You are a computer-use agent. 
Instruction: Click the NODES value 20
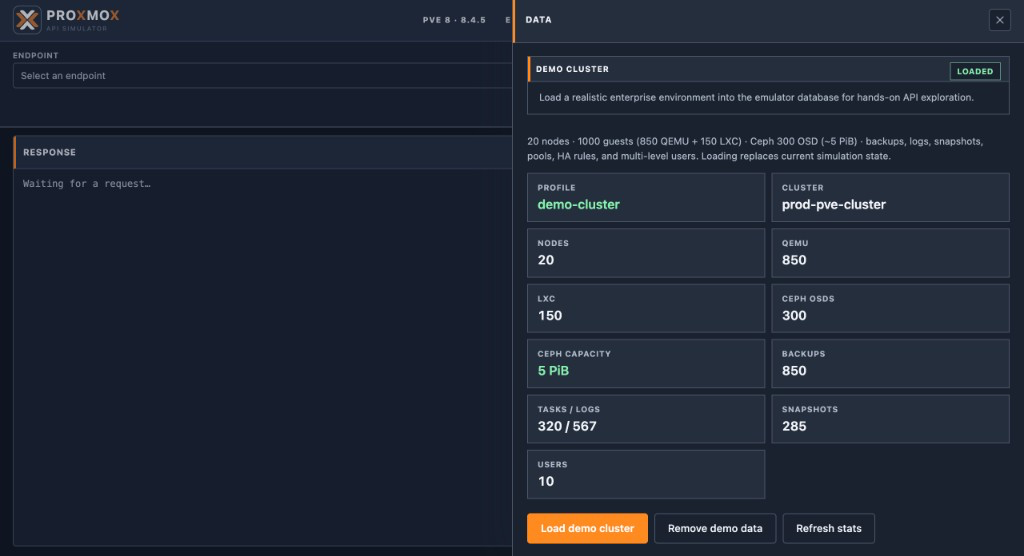point(545,260)
